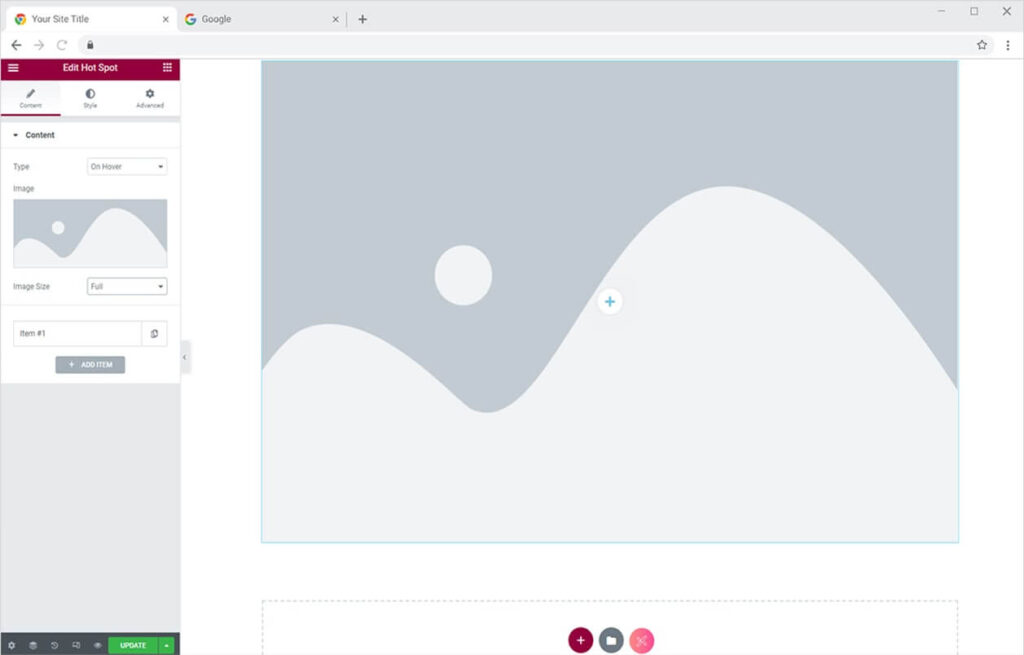Toggle preview changes eye icon
This screenshot has height=655, width=1024.
97,645
